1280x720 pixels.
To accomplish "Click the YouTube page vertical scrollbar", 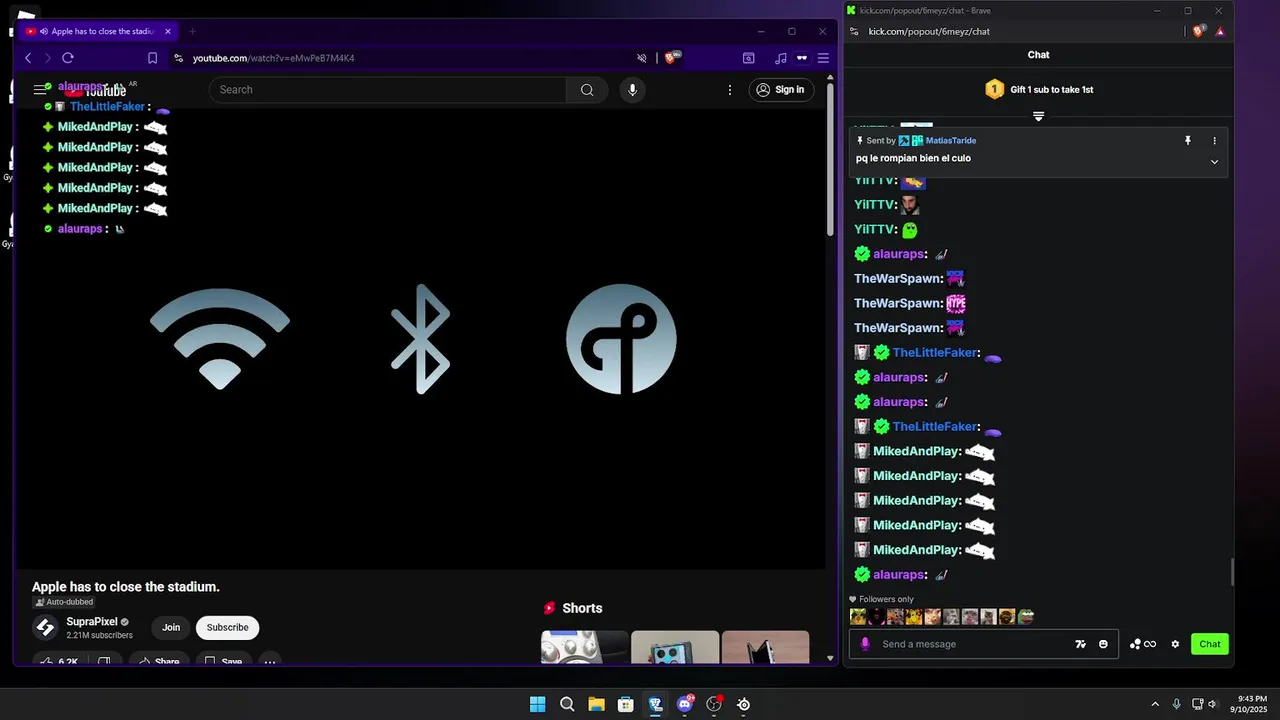I will pos(830,160).
